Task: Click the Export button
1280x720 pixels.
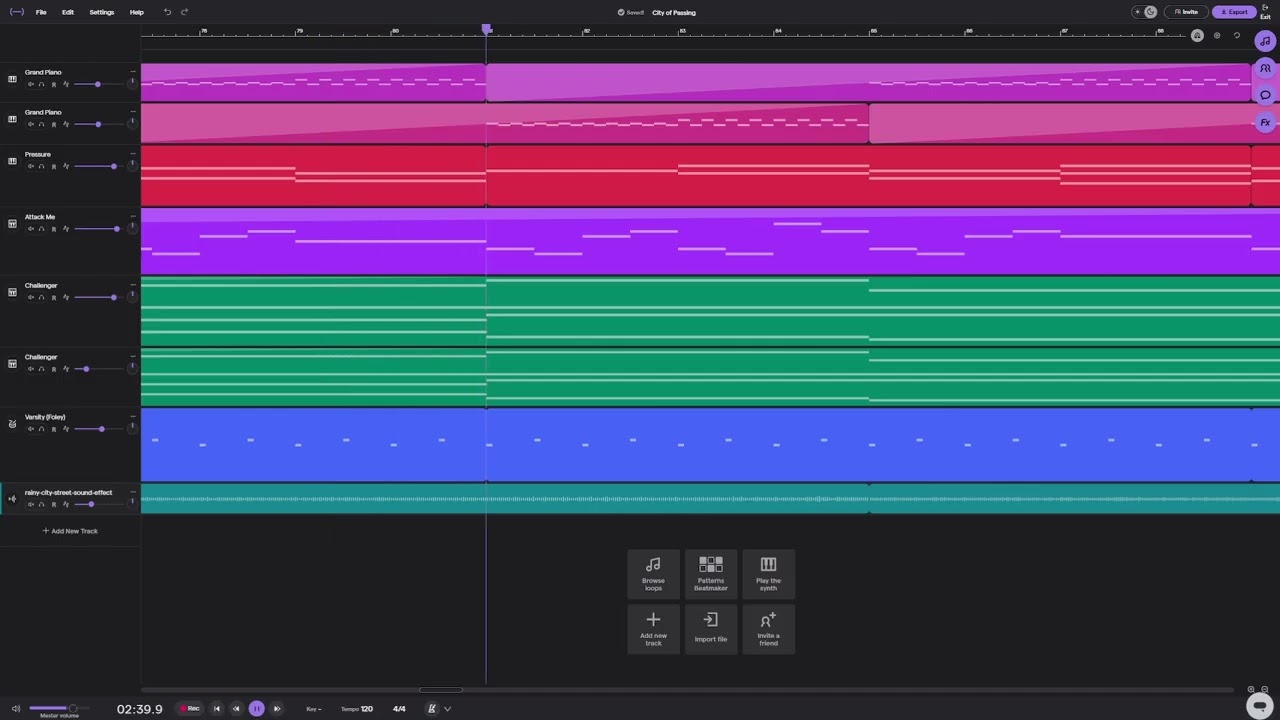Action: point(1234,12)
